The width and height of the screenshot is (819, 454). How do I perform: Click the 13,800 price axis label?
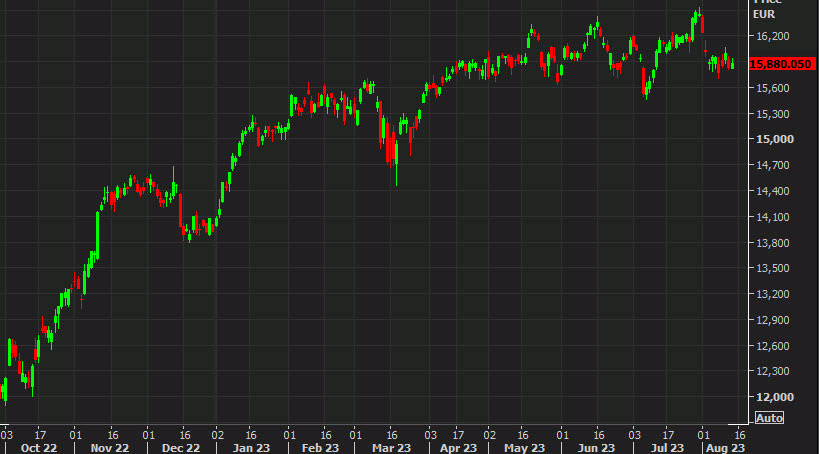click(x=773, y=243)
